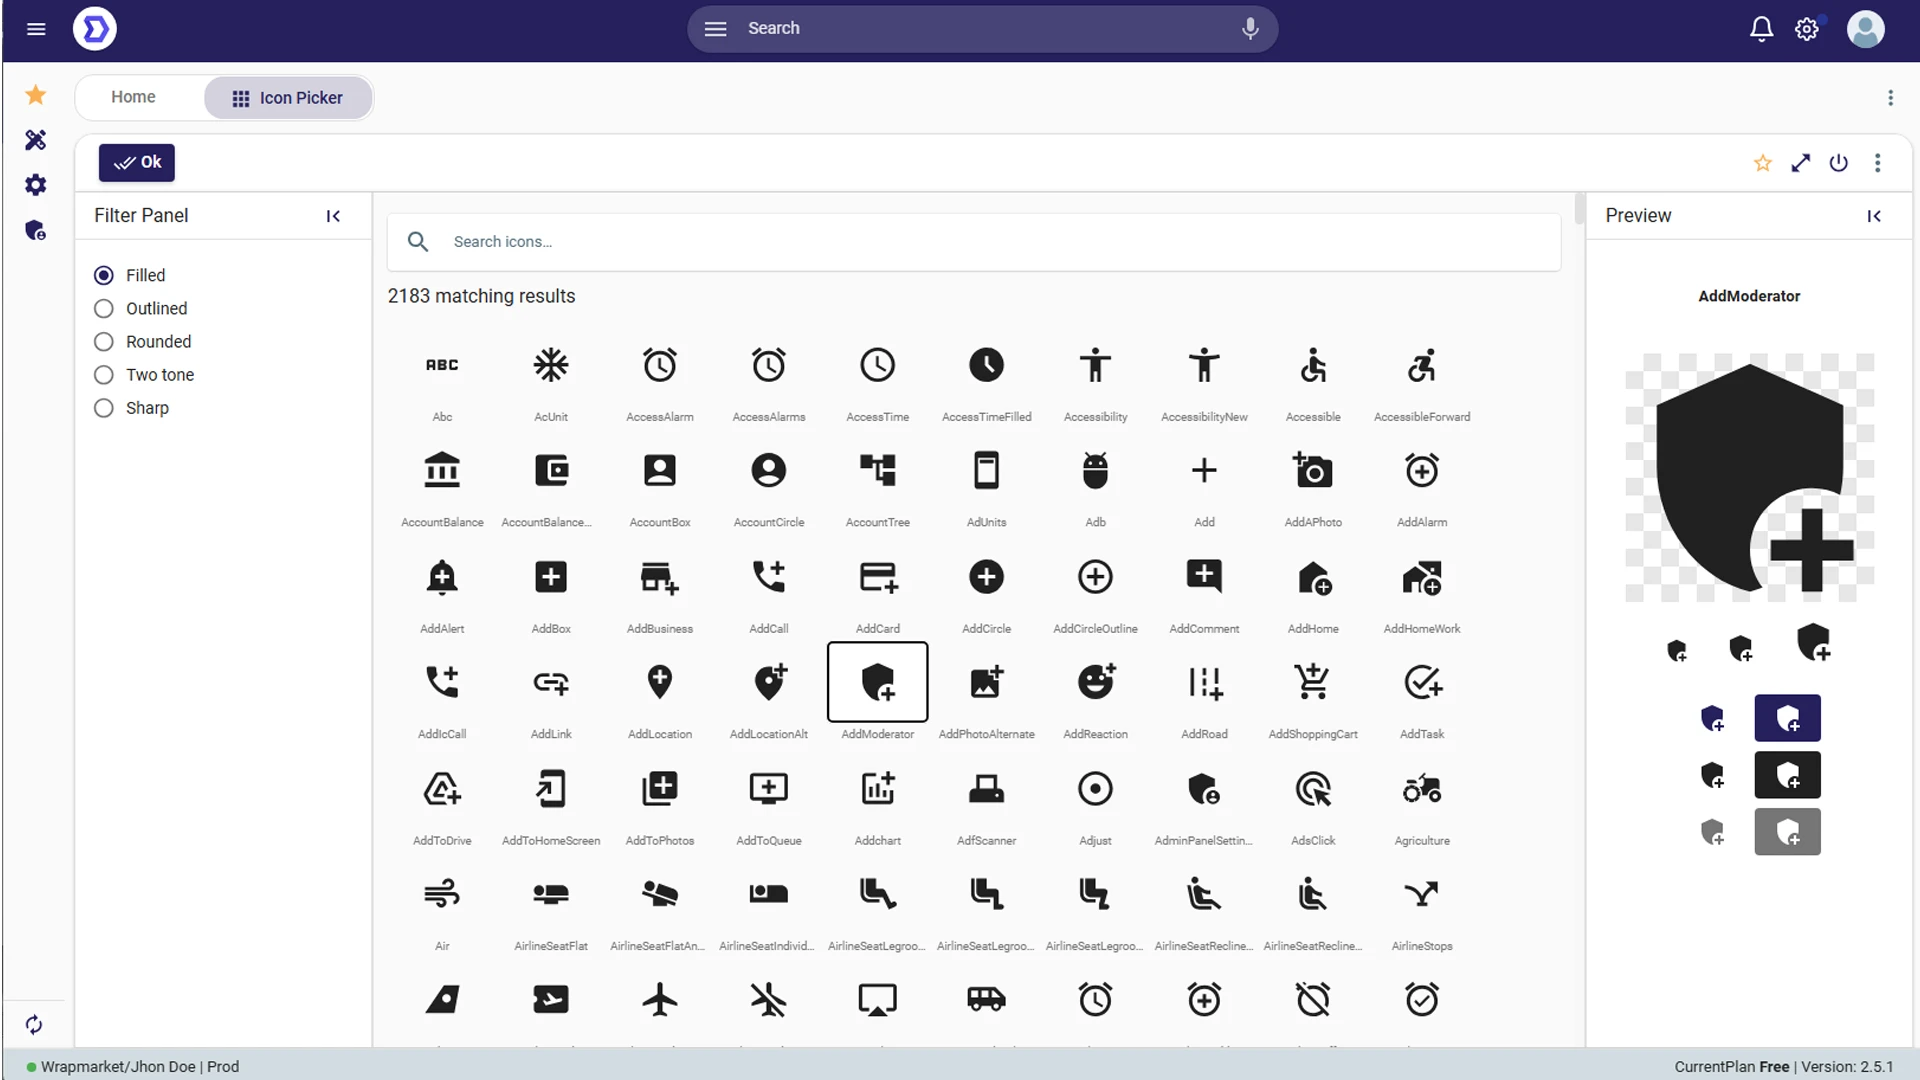Open the notifications bell
Image resolution: width=1920 pixels, height=1080 pixels.
[x=1761, y=29]
